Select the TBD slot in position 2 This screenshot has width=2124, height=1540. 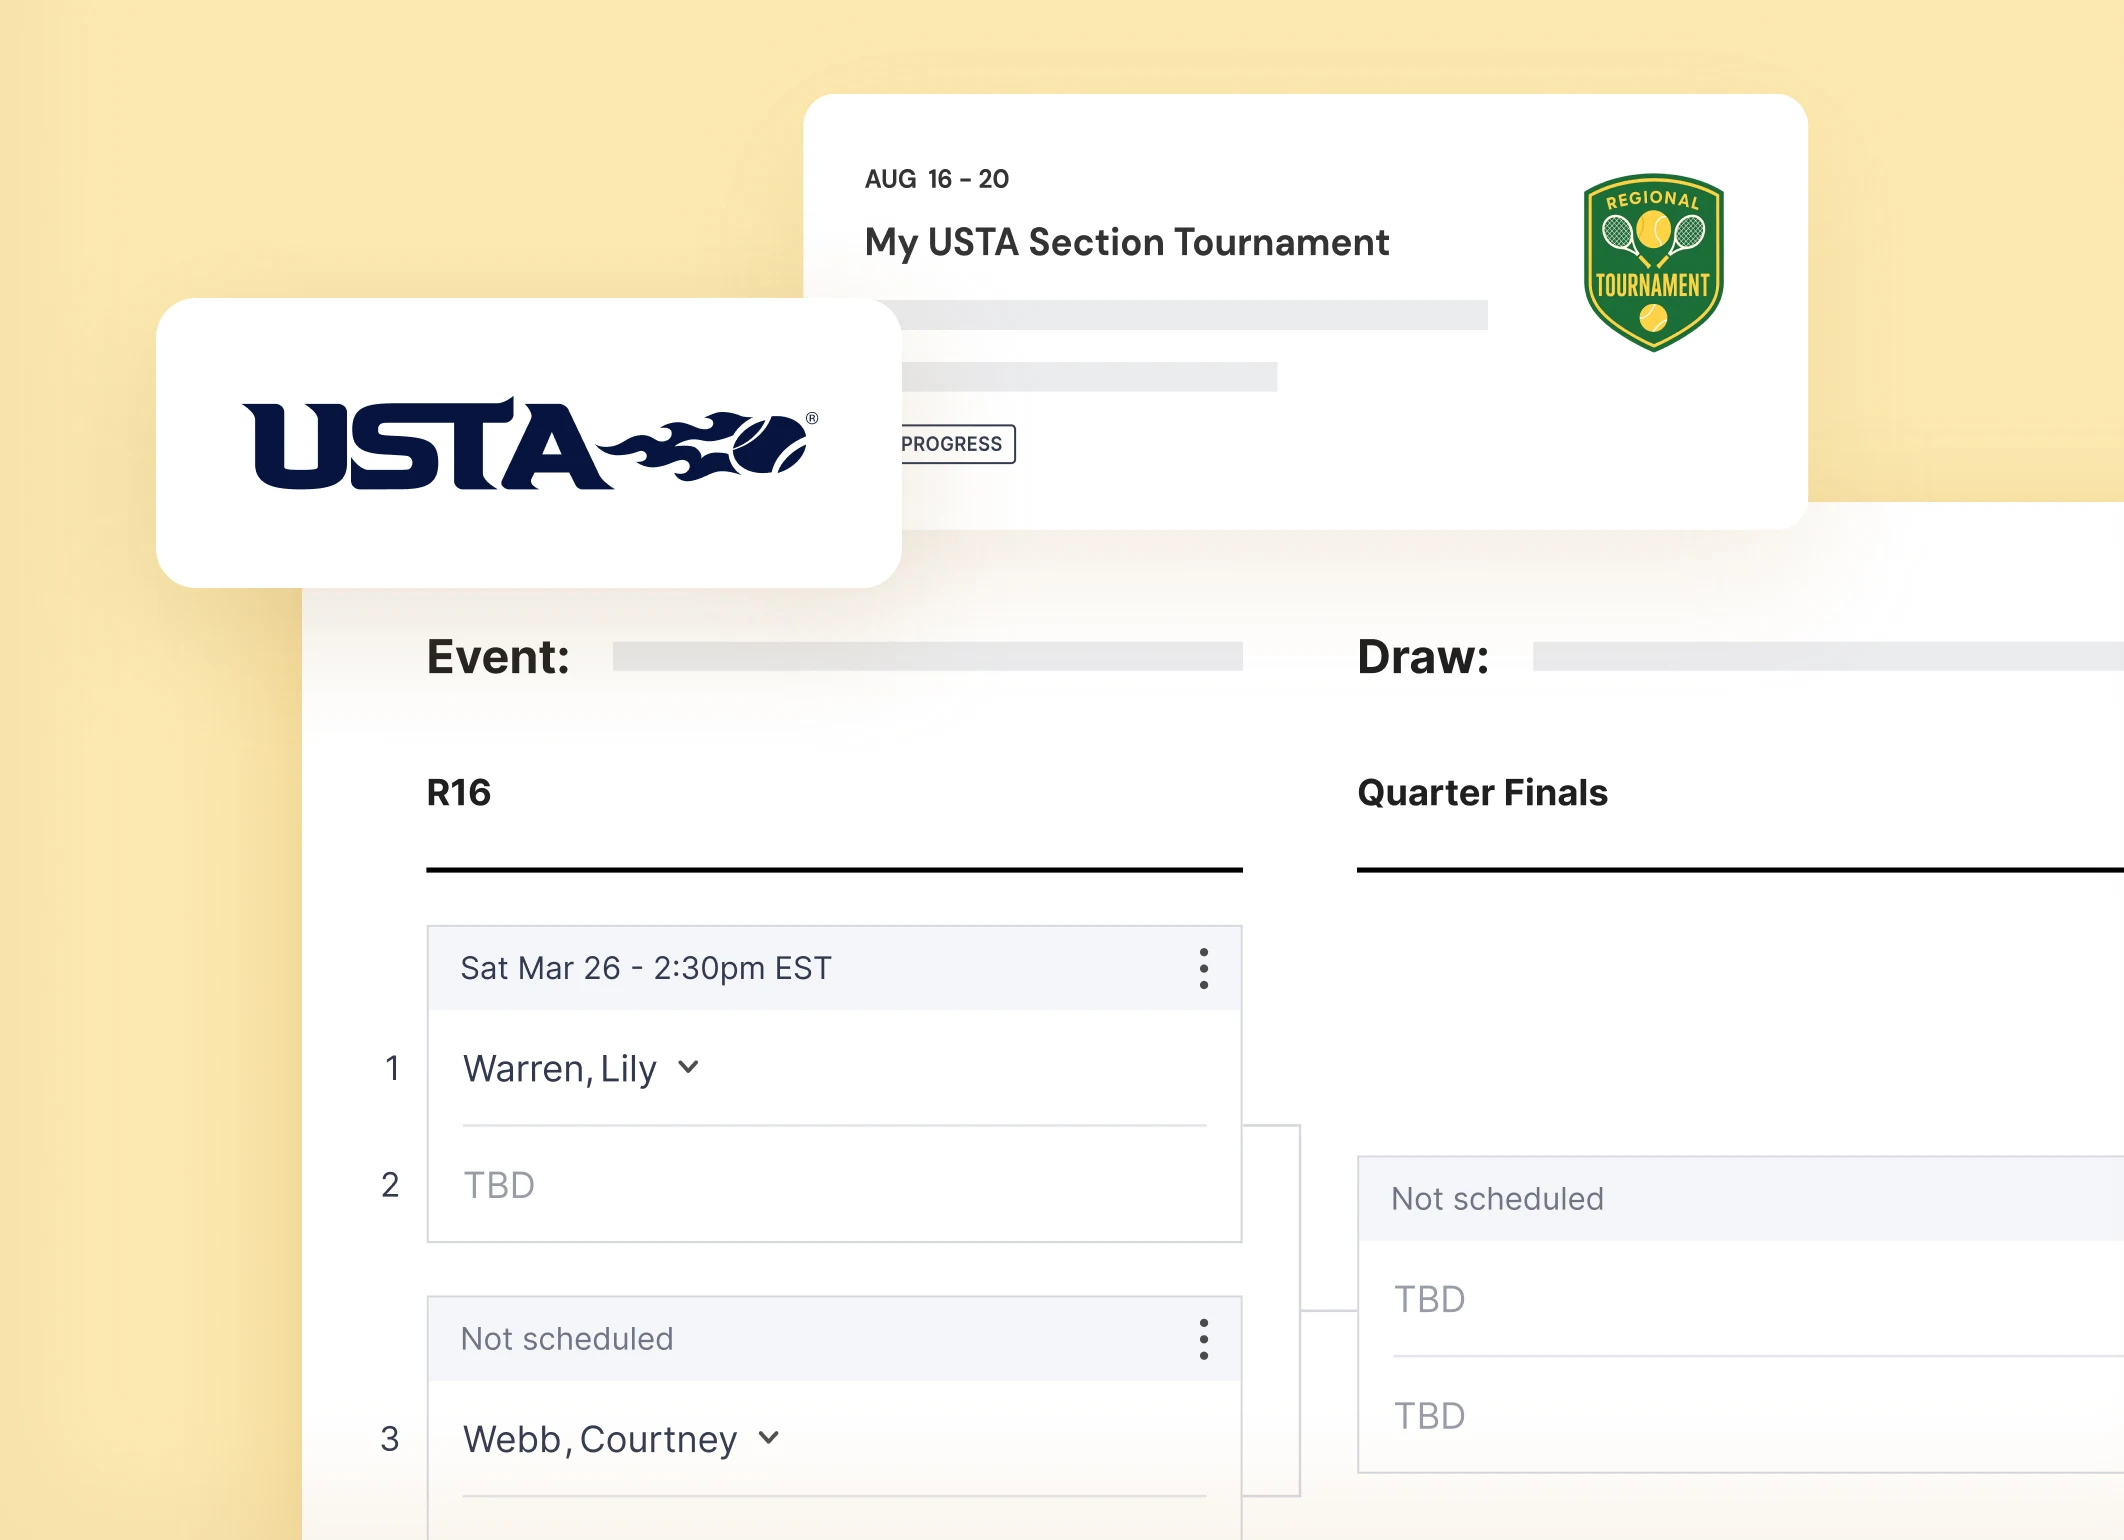coord(498,1185)
